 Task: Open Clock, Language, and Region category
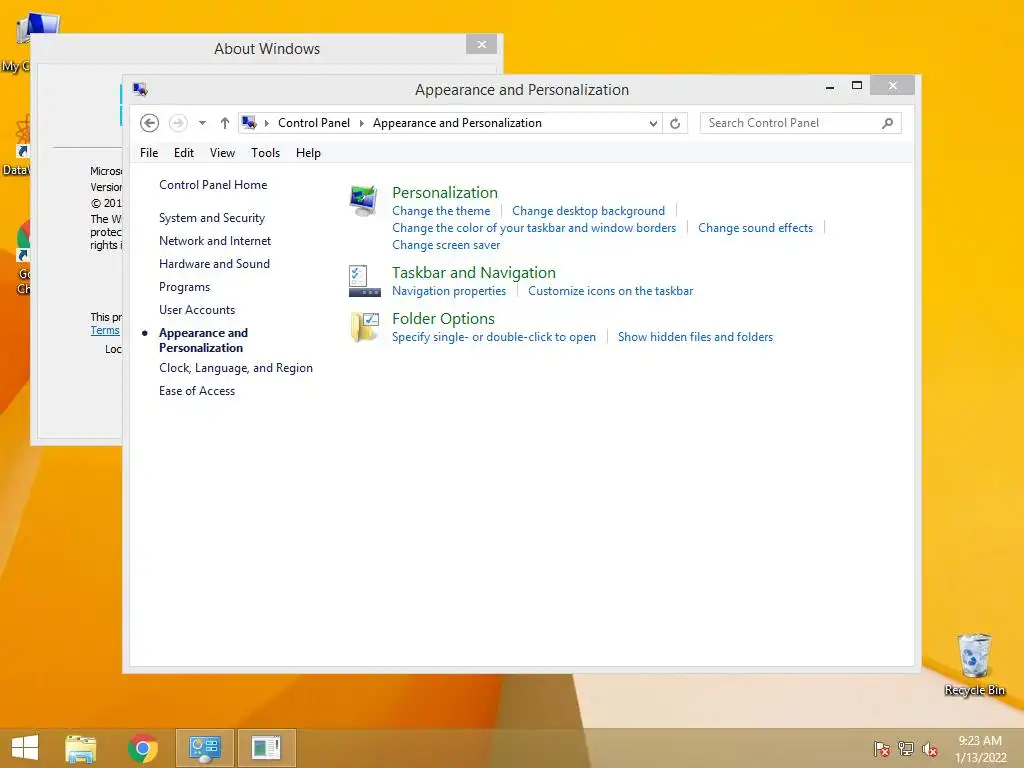pos(236,368)
